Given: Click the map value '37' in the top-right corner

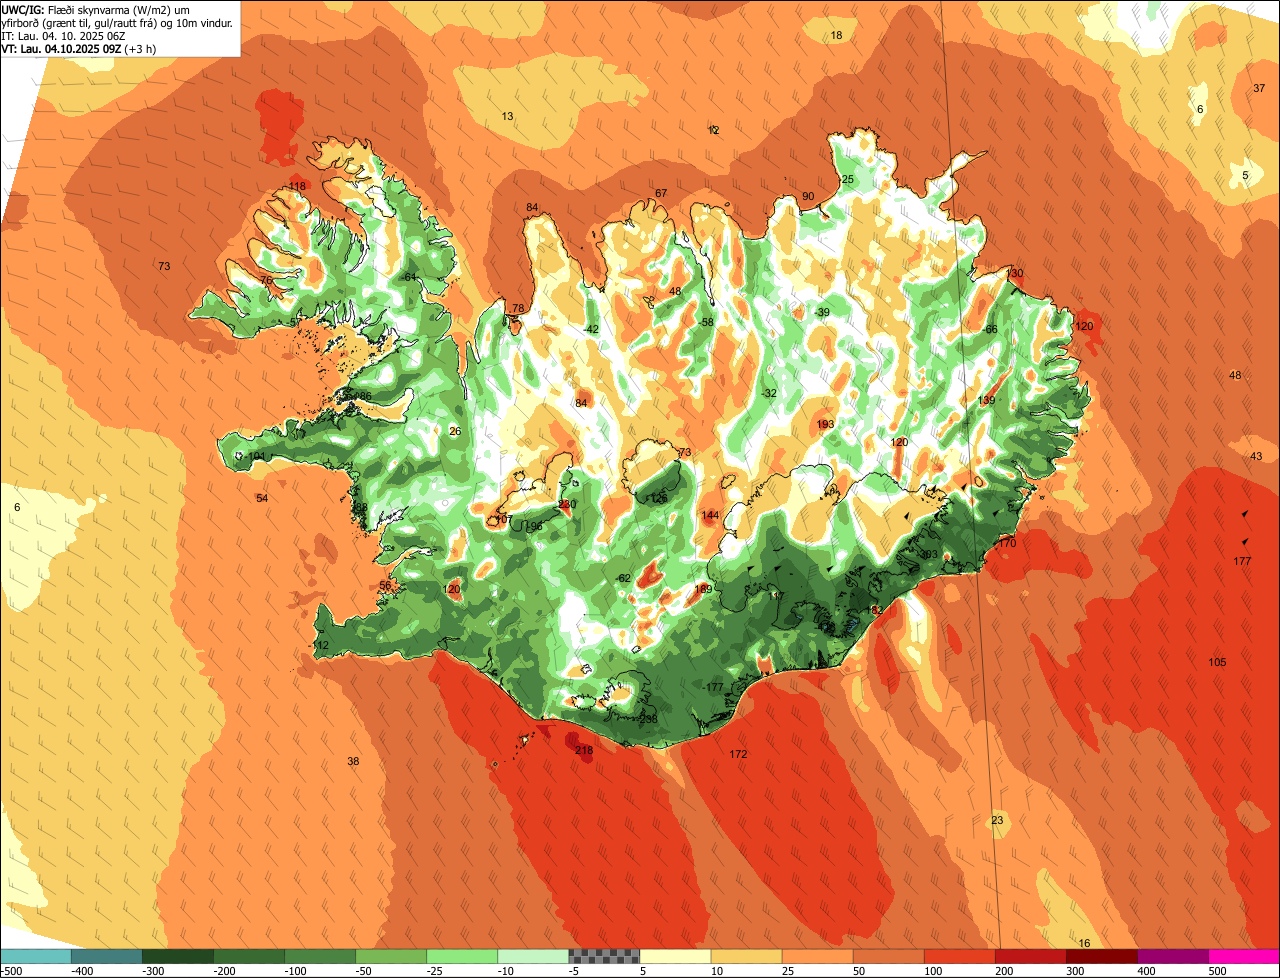Looking at the screenshot, I should 1259,88.
